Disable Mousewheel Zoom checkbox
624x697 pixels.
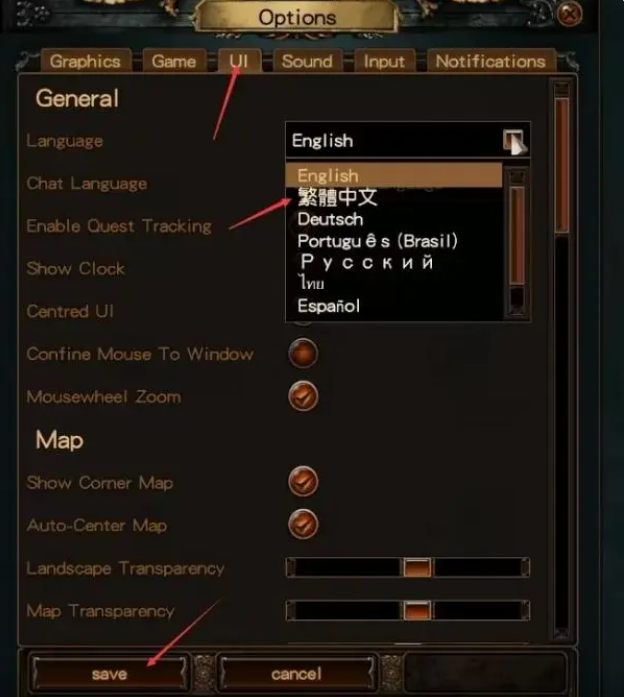303,396
